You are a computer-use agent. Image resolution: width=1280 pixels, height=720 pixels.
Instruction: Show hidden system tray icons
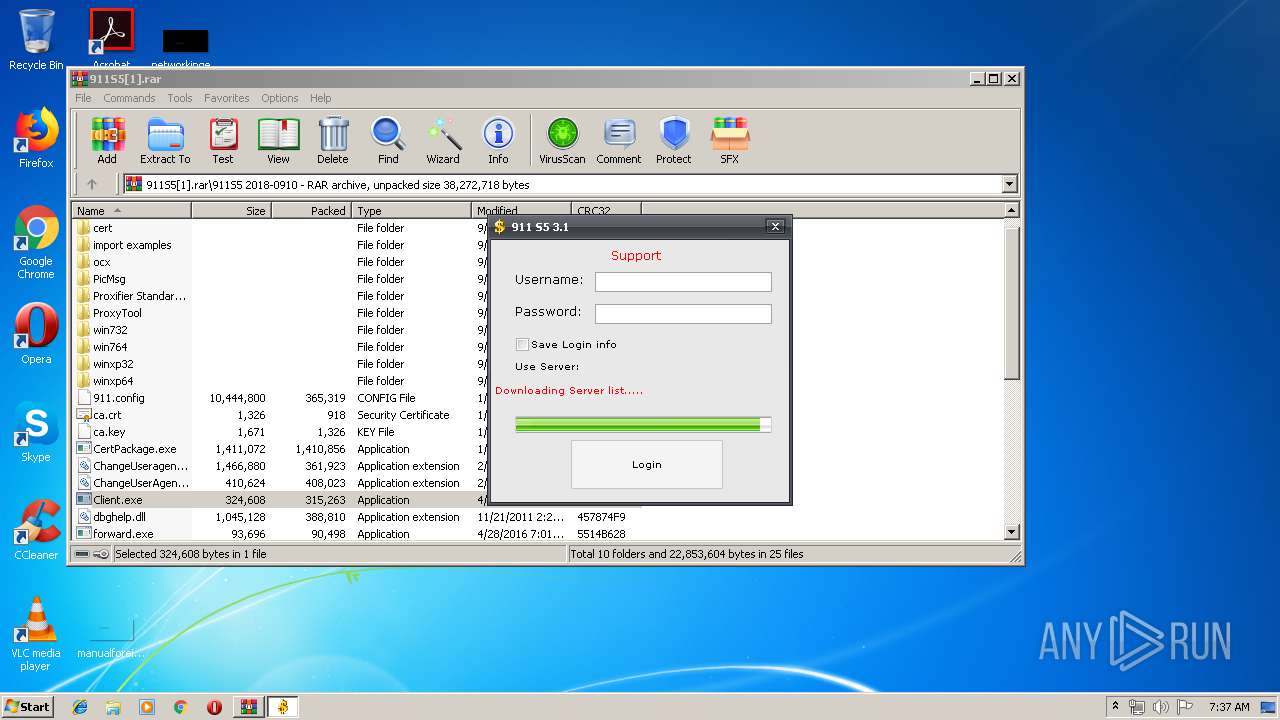[1115, 707]
